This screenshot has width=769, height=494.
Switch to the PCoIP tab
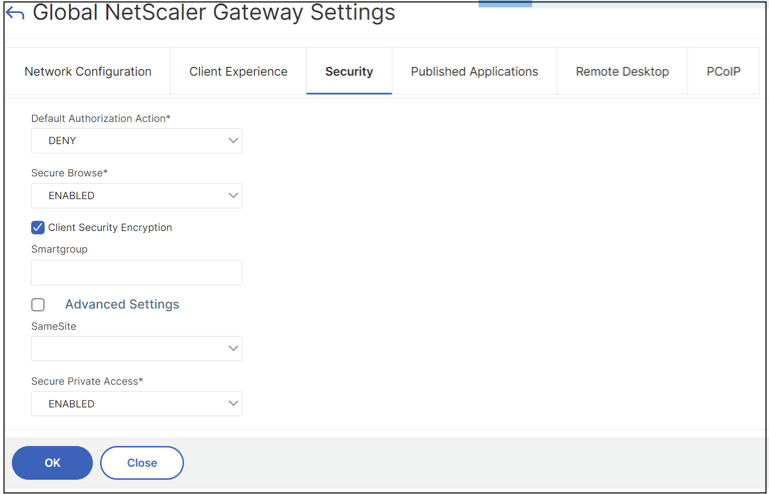coord(723,72)
